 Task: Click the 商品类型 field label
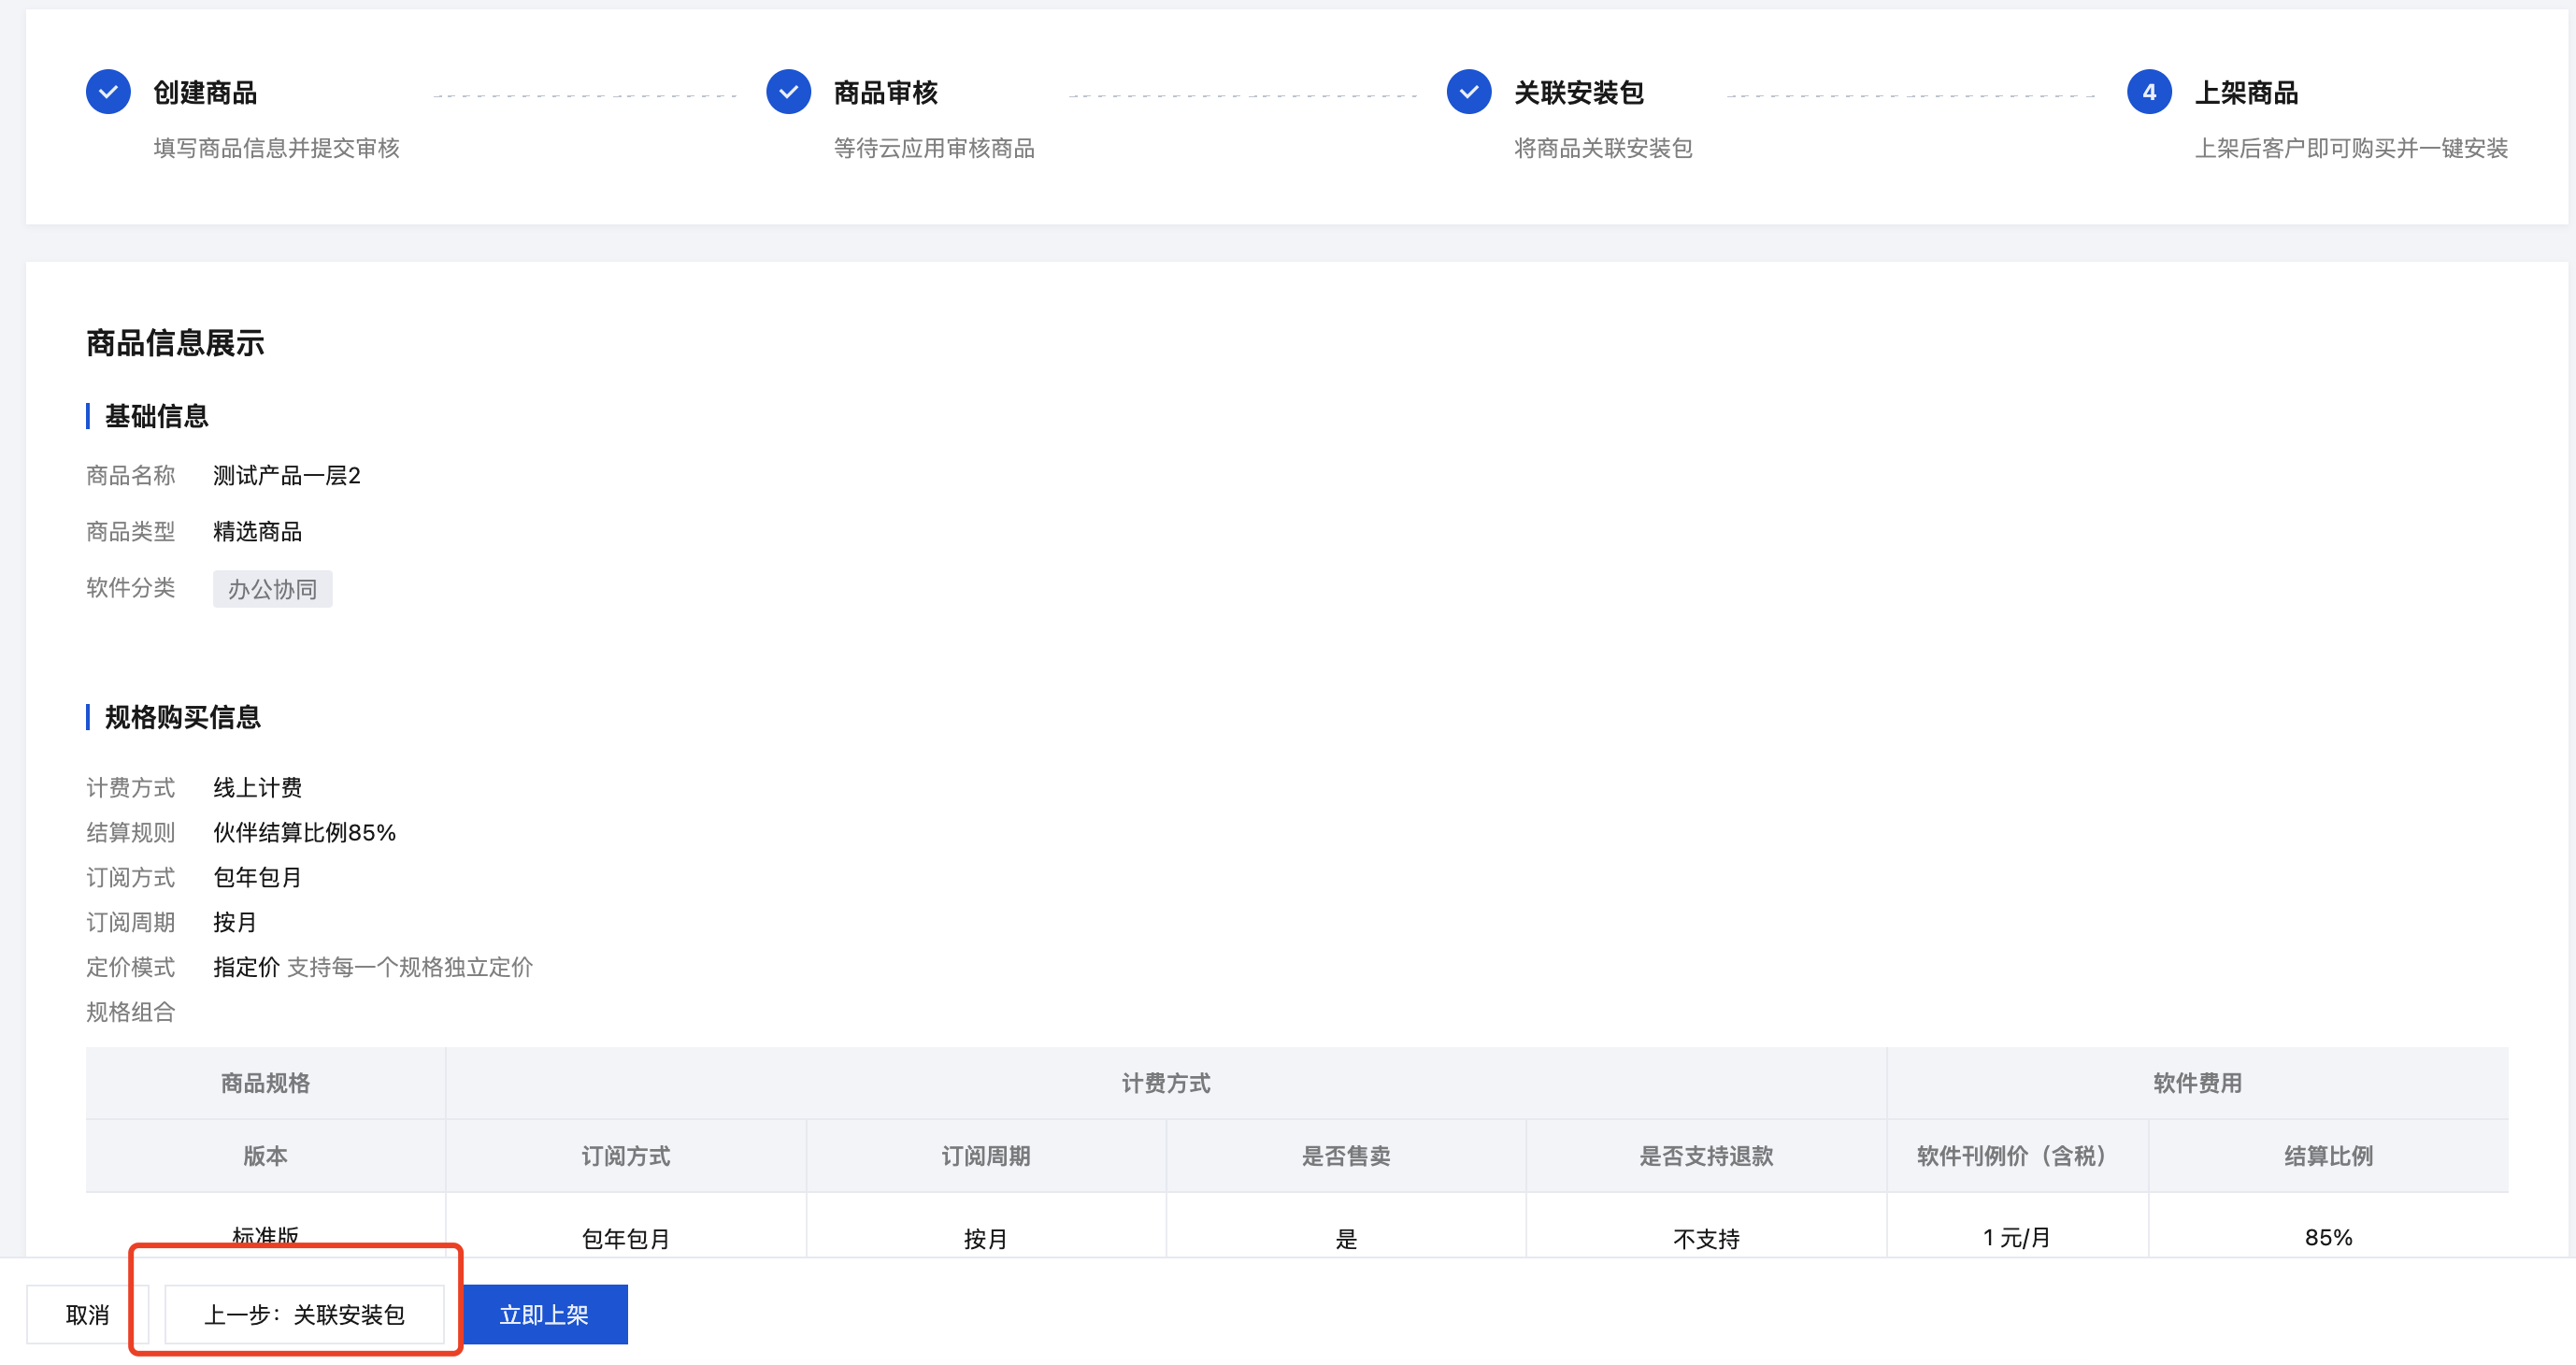coord(130,531)
